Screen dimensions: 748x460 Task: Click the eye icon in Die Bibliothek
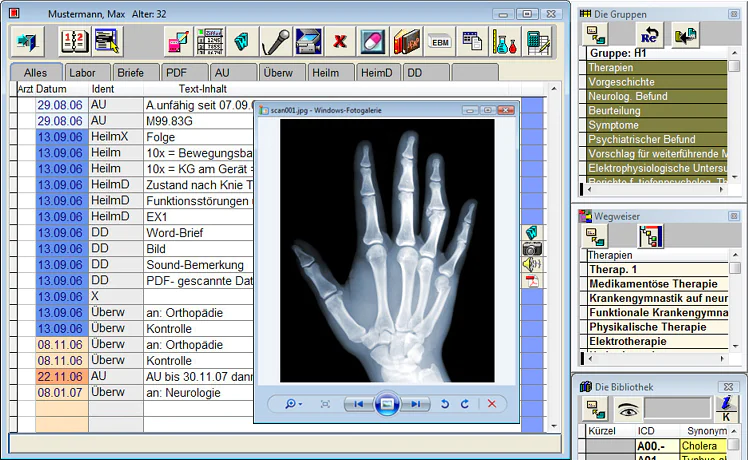628,409
